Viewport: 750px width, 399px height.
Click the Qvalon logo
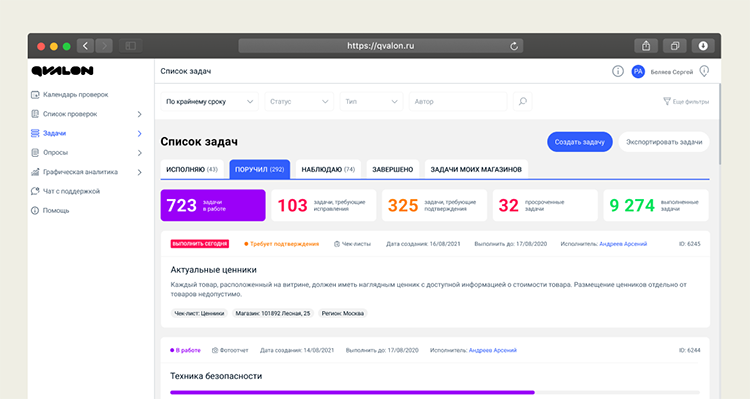[x=62, y=71]
